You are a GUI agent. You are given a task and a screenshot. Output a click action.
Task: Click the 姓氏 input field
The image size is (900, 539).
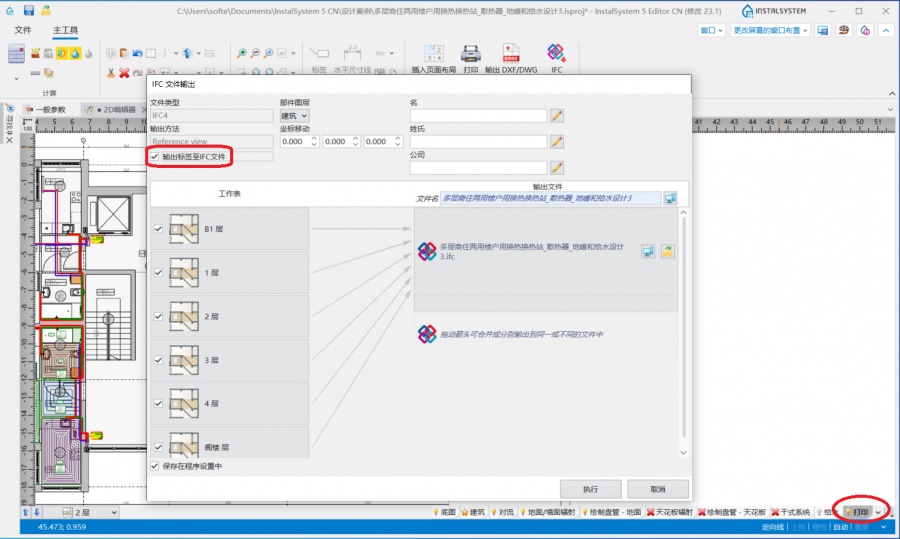[x=478, y=142]
